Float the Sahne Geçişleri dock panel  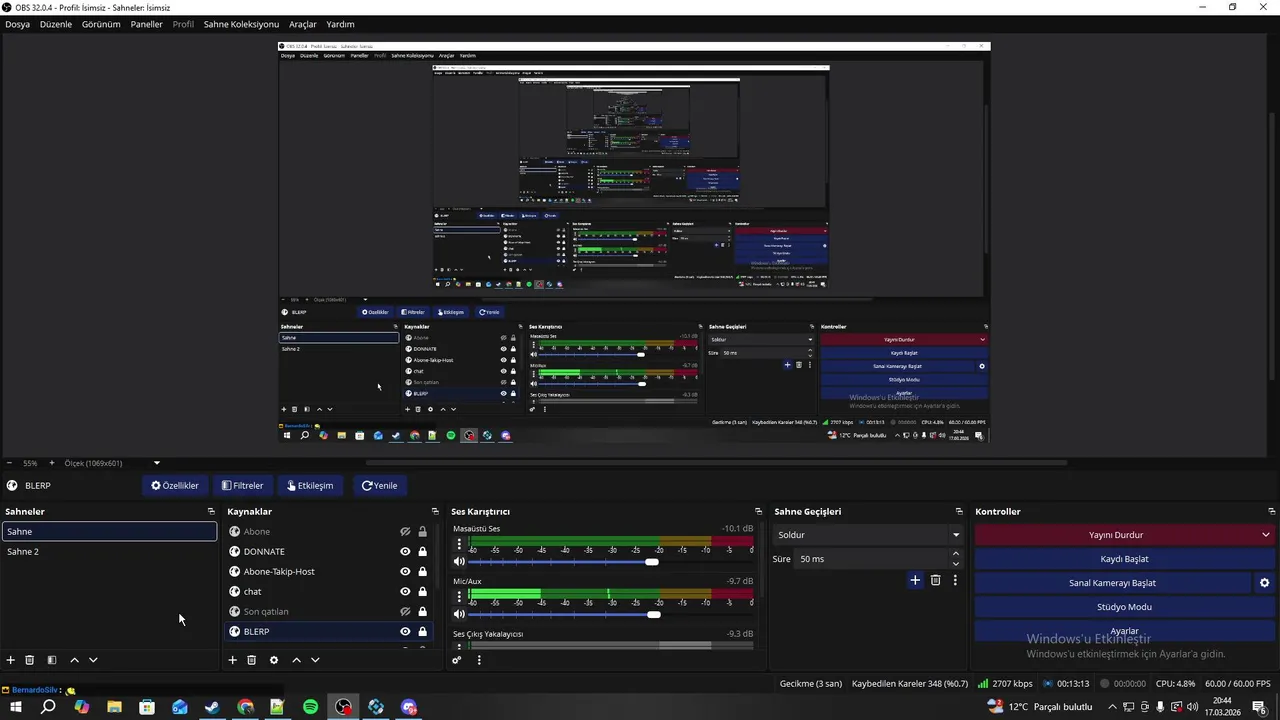click(959, 512)
